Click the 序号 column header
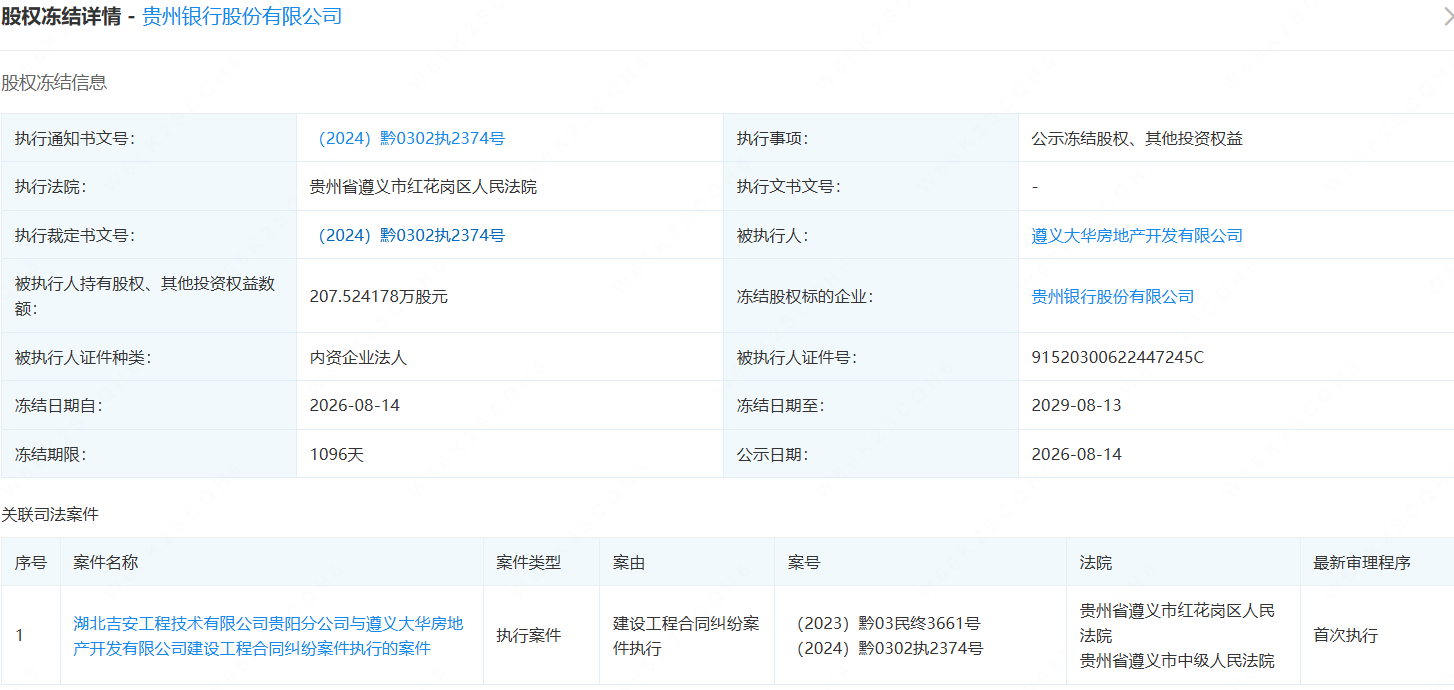1454x690 pixels. (31, 563)
